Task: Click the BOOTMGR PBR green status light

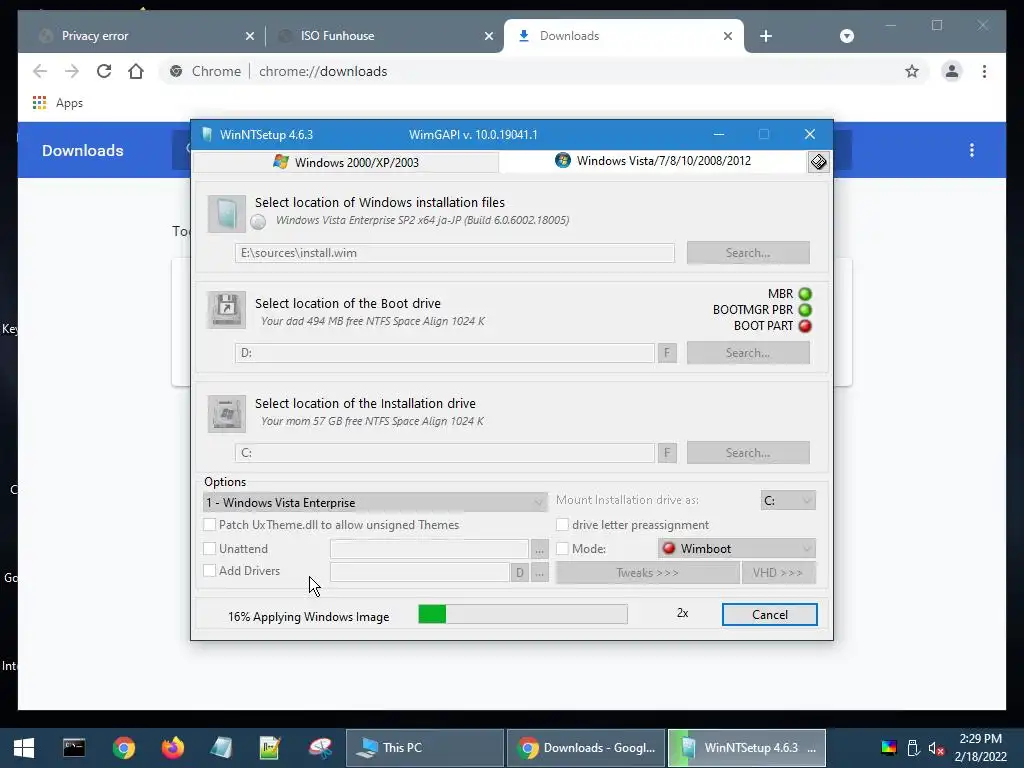Action: point(805,310)
